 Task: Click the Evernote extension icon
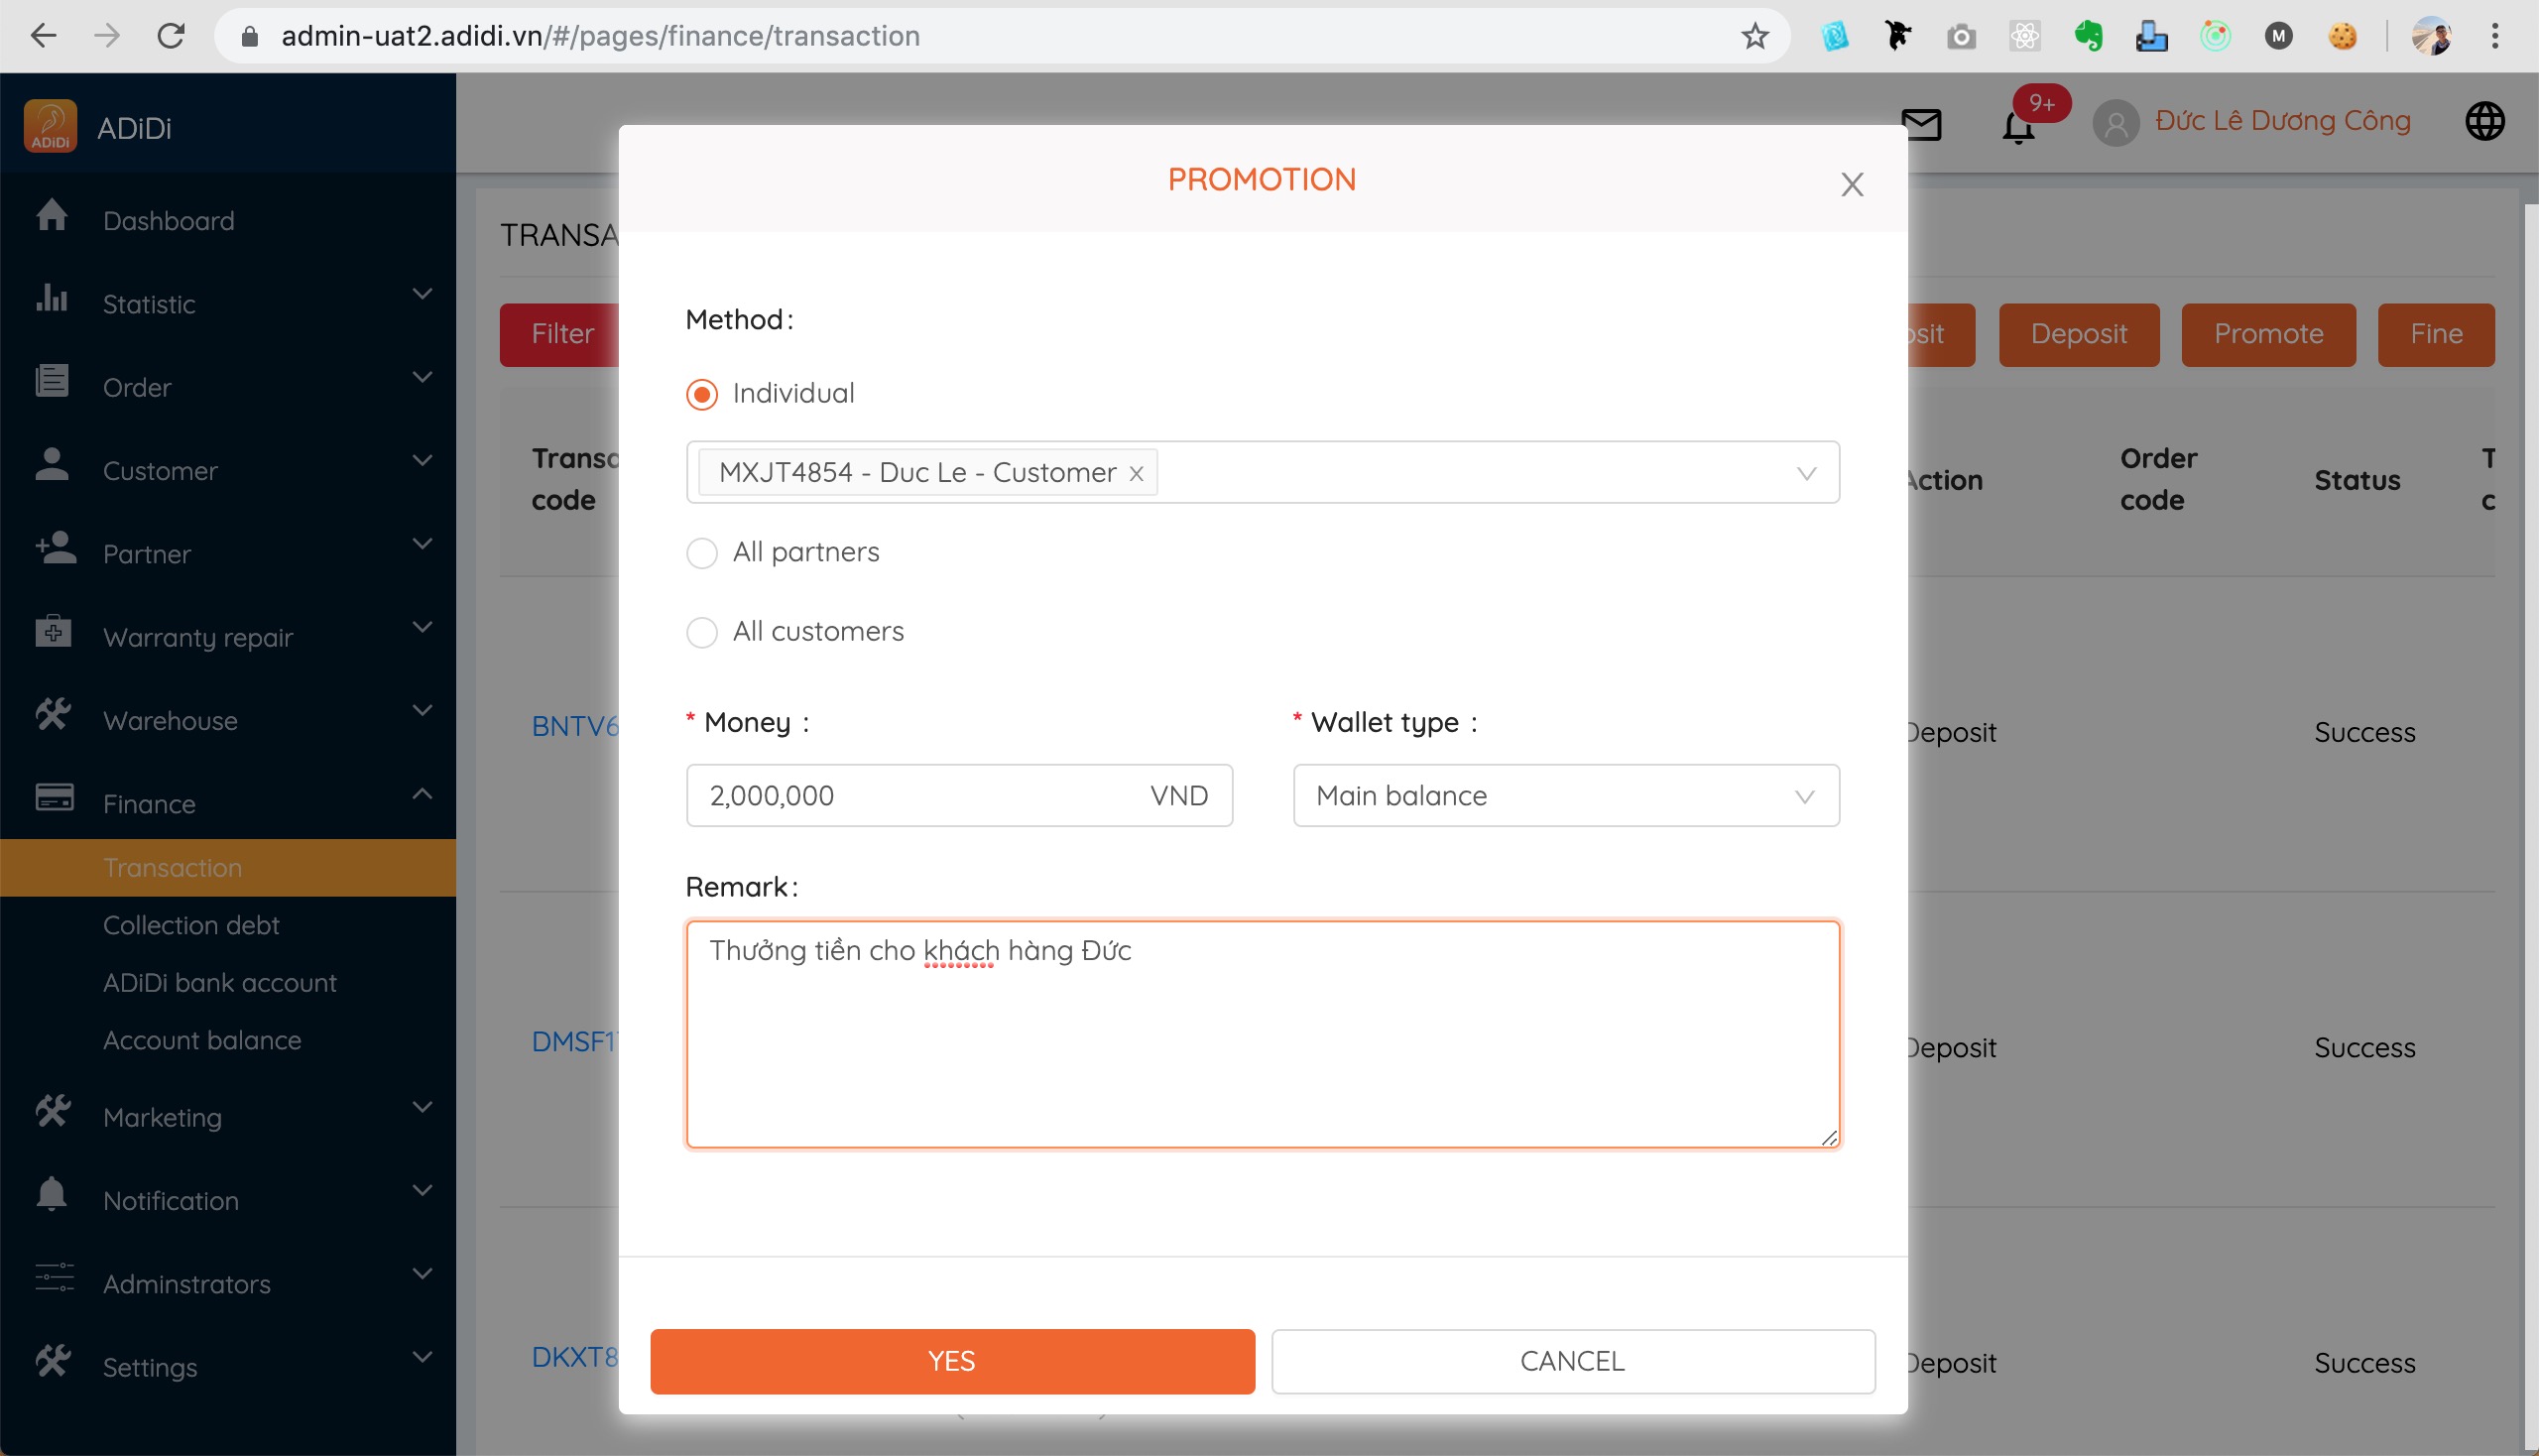(x=2088, y=36)
